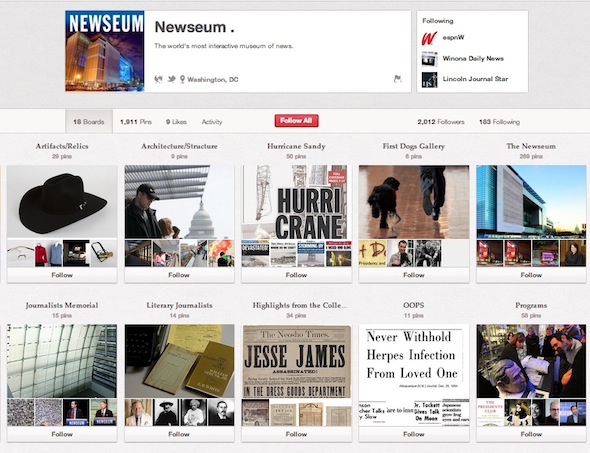Click the Newseum building exterior cover image
The width and height of the screenshot is (590, 453).
pyautogui.click(x=531, y=202)
